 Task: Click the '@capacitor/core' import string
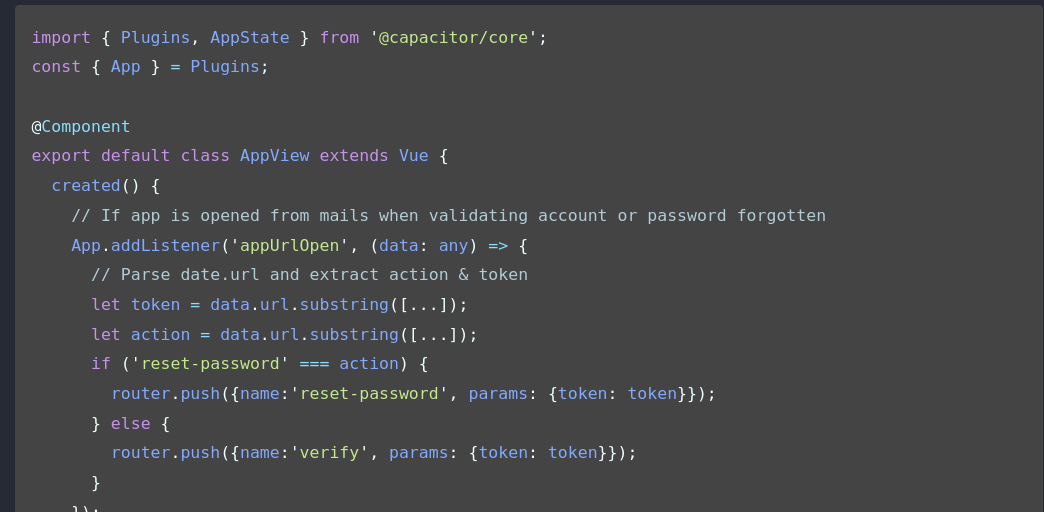pos(453,38)
